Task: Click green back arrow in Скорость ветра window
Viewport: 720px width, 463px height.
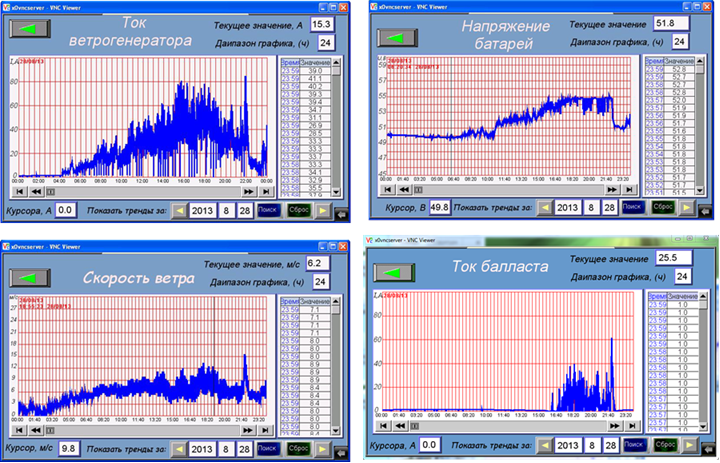Action: point(30,277)
